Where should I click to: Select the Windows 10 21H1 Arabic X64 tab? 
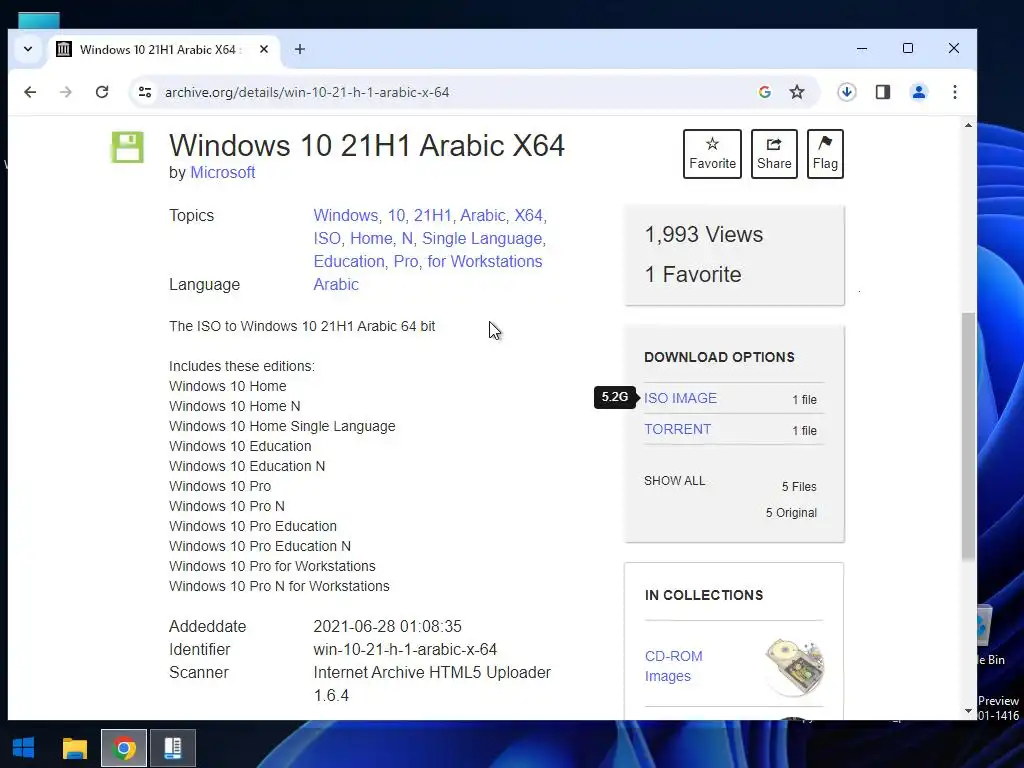163,50
